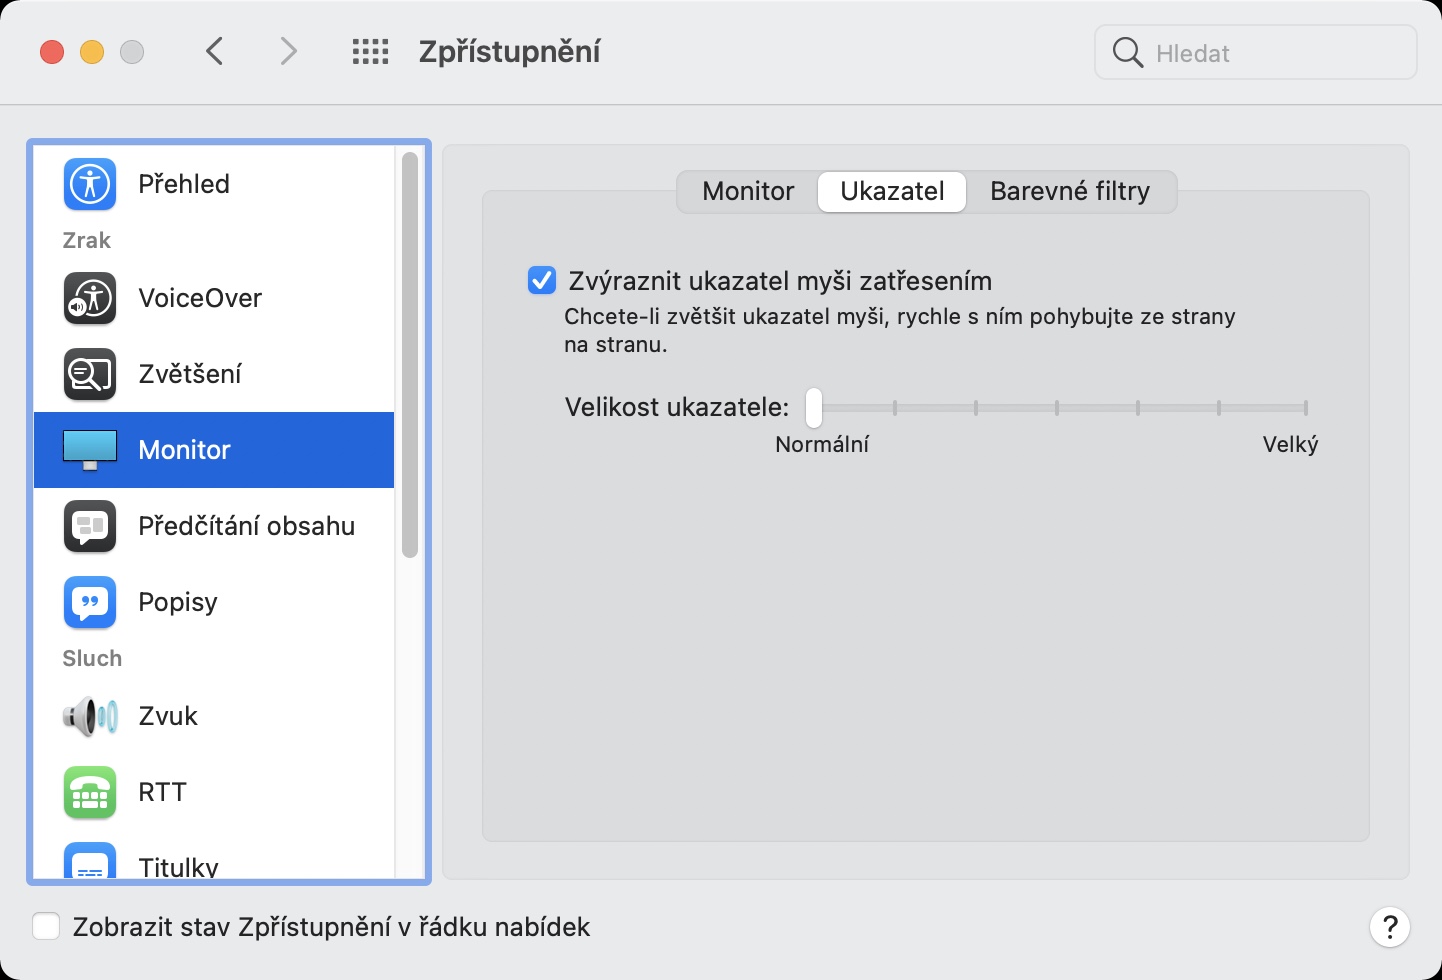Open the RTT green phone icon
The height and width of the screenshot is (980, 1442).
(90, 792)
